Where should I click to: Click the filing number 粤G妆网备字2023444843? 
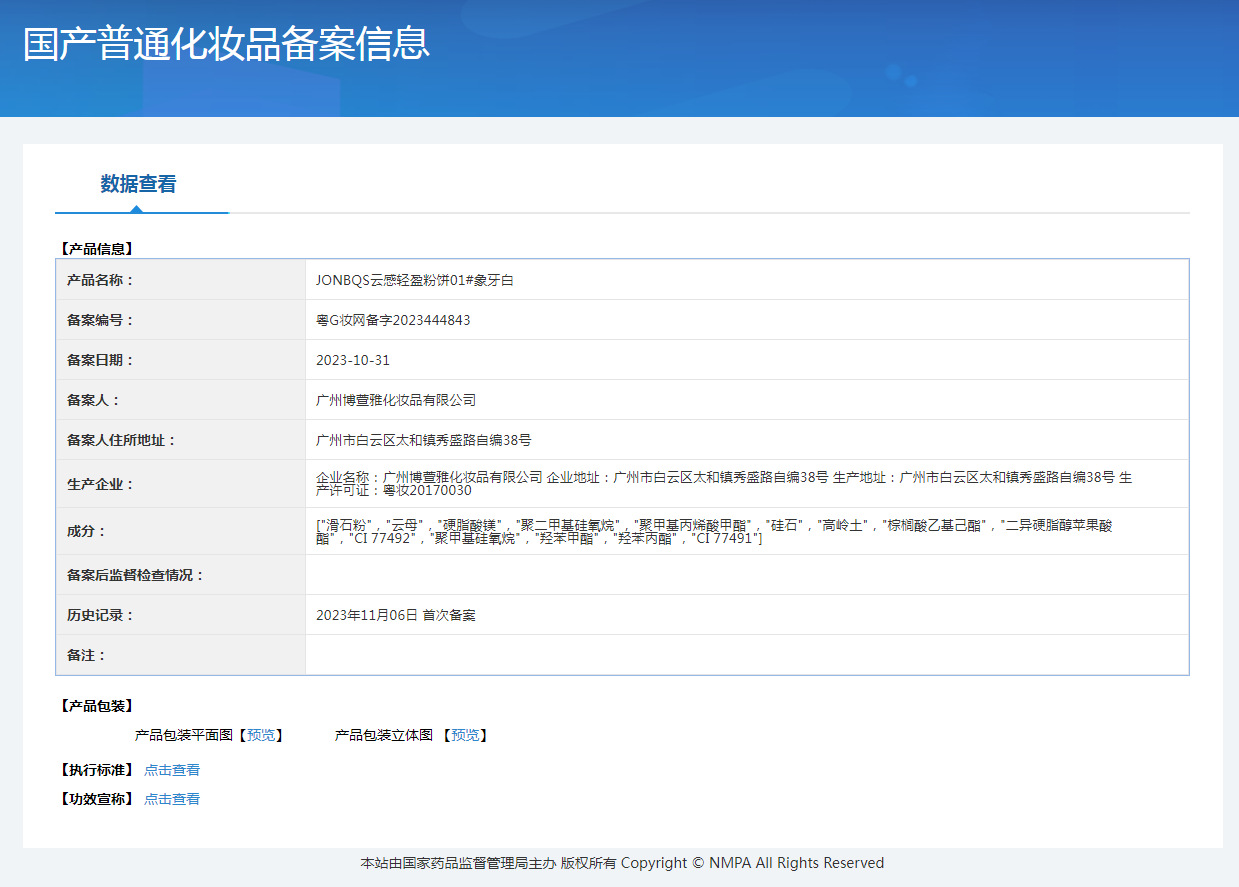[x=393, y=320]
